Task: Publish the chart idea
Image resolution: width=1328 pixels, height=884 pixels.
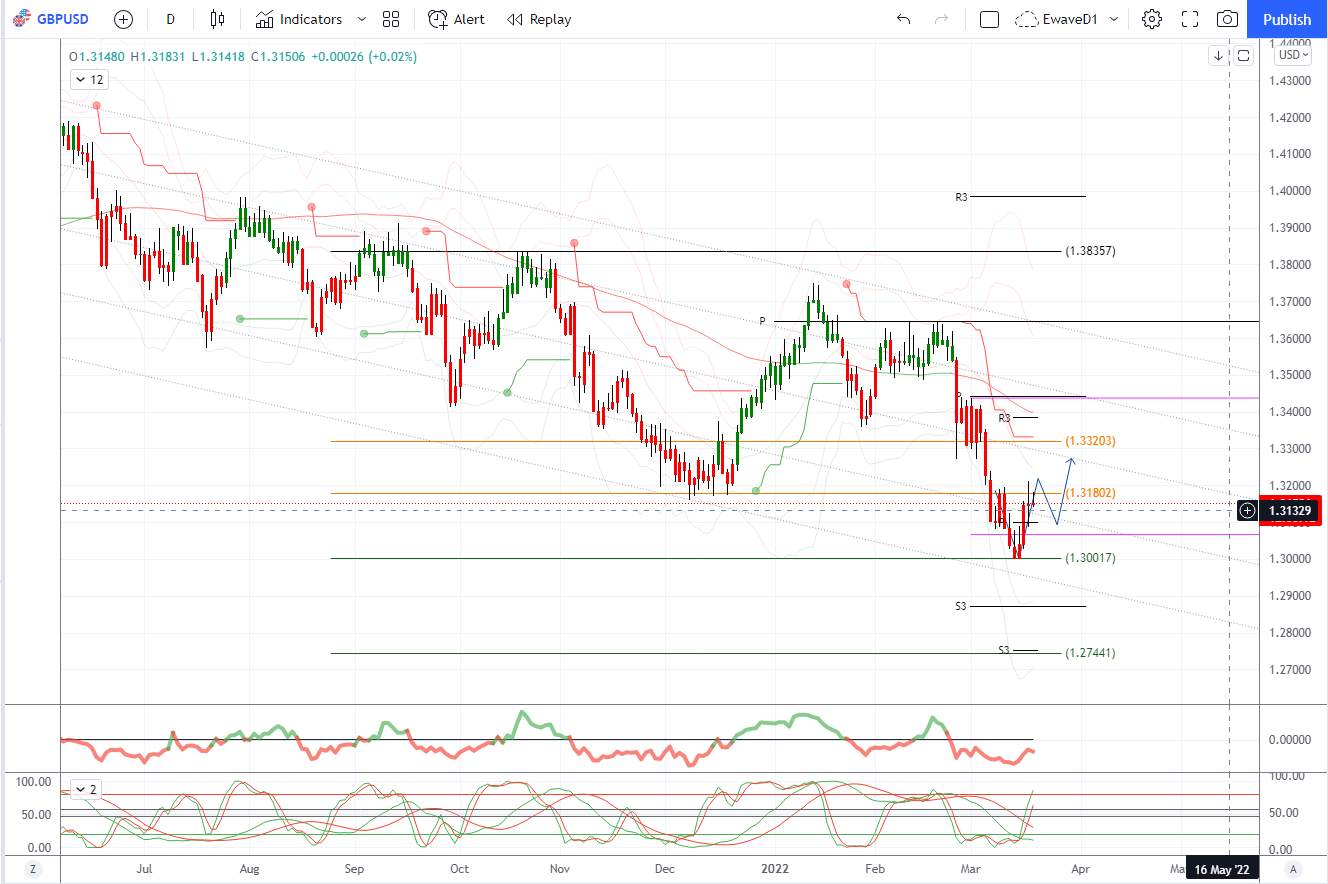Action: pos(1287,19)
